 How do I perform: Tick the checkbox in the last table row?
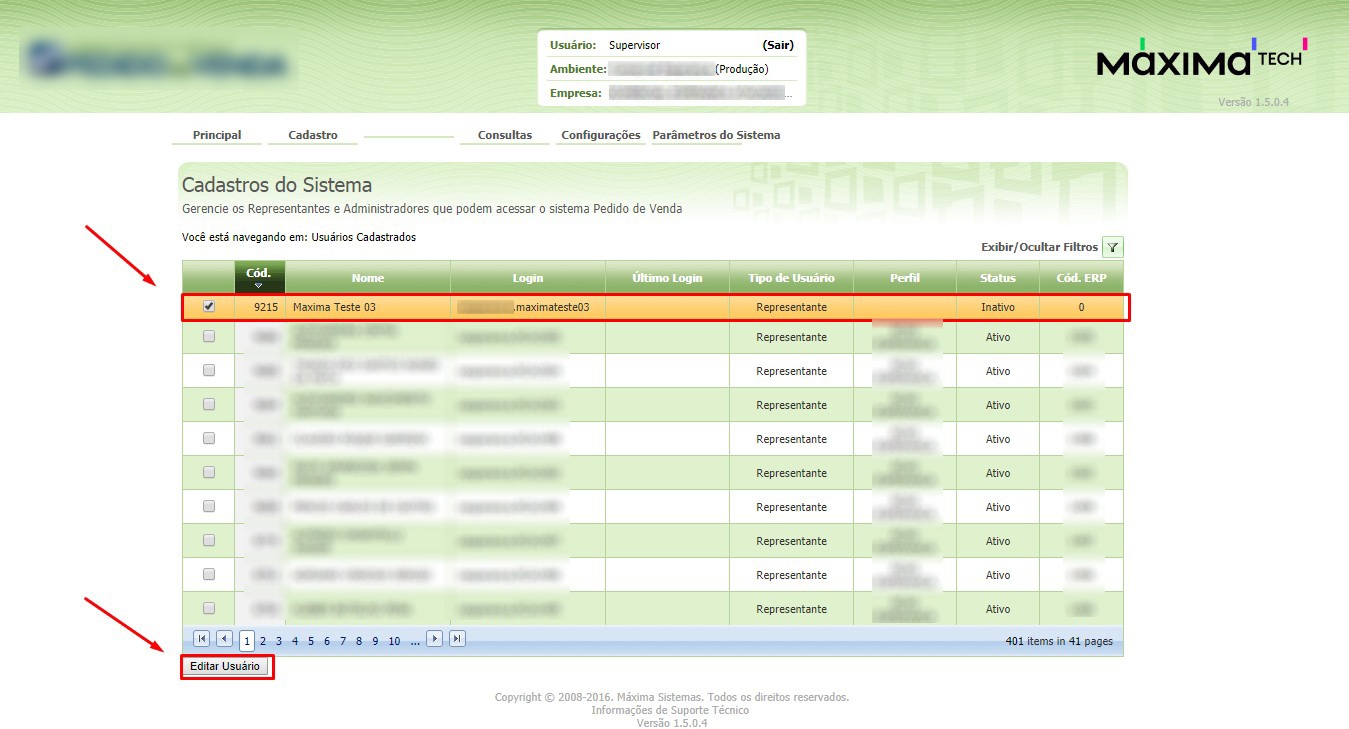pos(209,608)
